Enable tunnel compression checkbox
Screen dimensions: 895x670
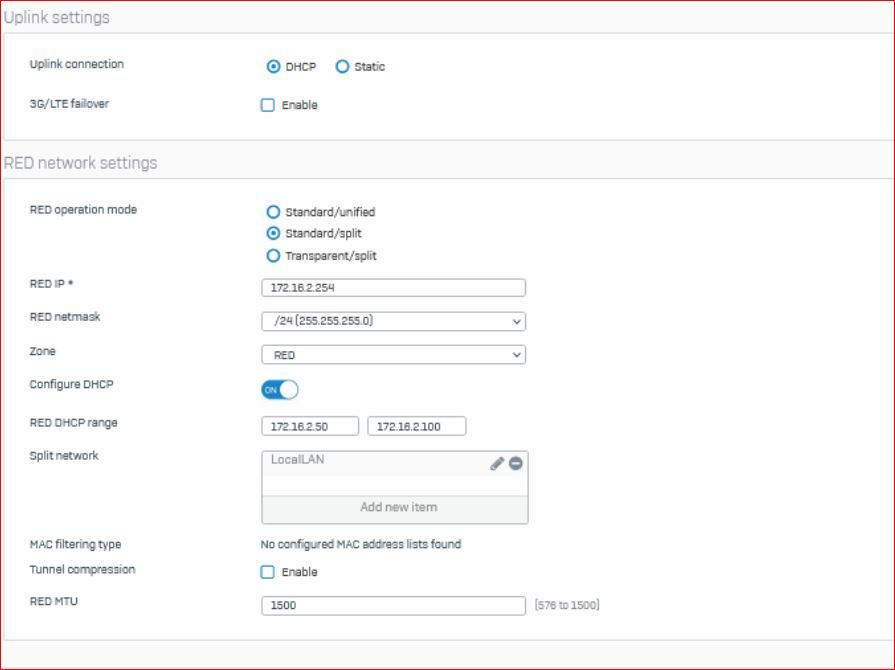pos(268,572)
